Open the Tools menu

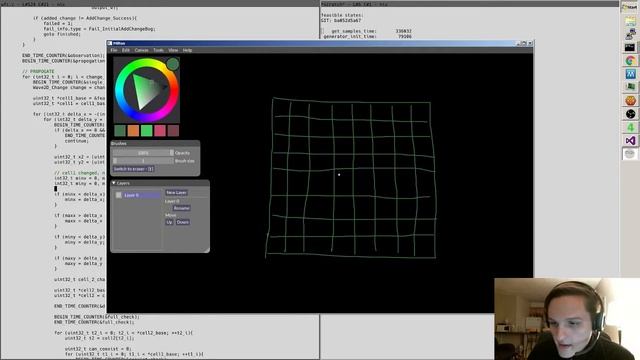(x=158, y=50)
